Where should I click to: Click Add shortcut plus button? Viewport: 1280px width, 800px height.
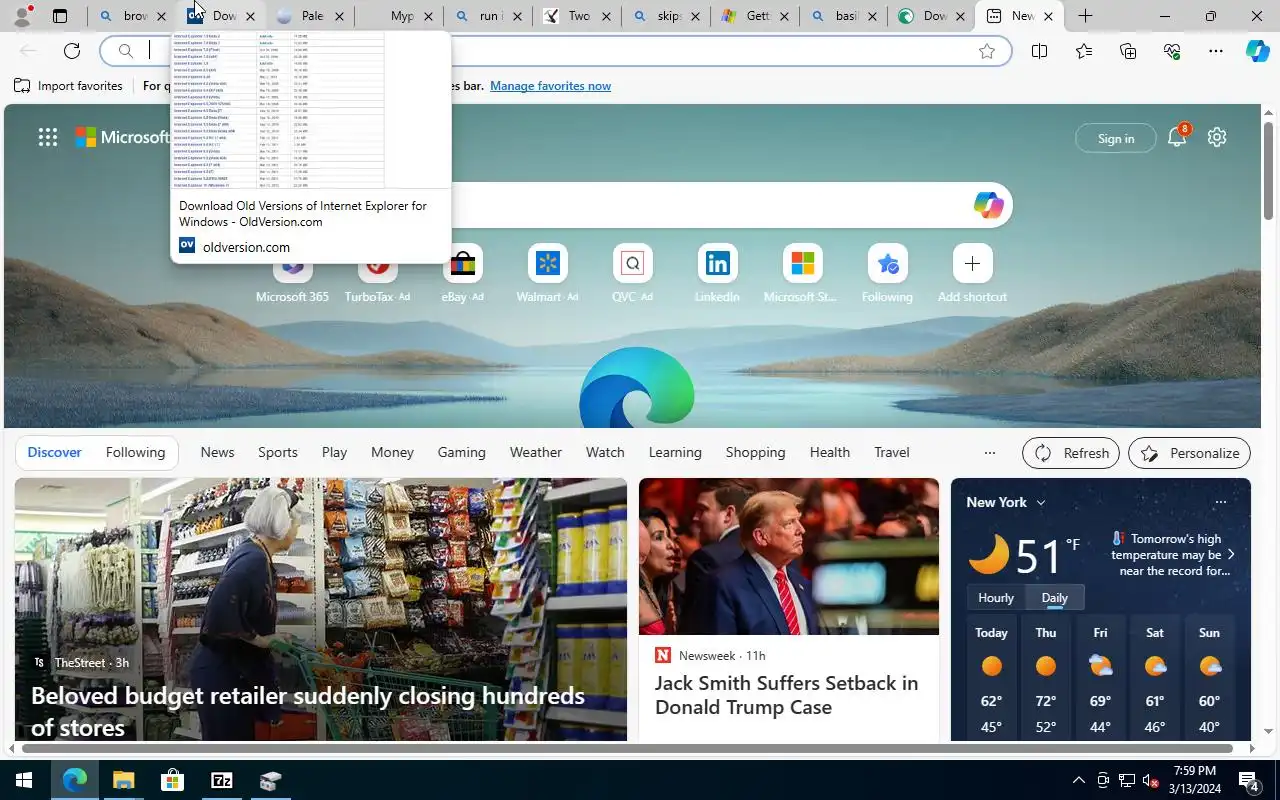click(x=972, y=263)
